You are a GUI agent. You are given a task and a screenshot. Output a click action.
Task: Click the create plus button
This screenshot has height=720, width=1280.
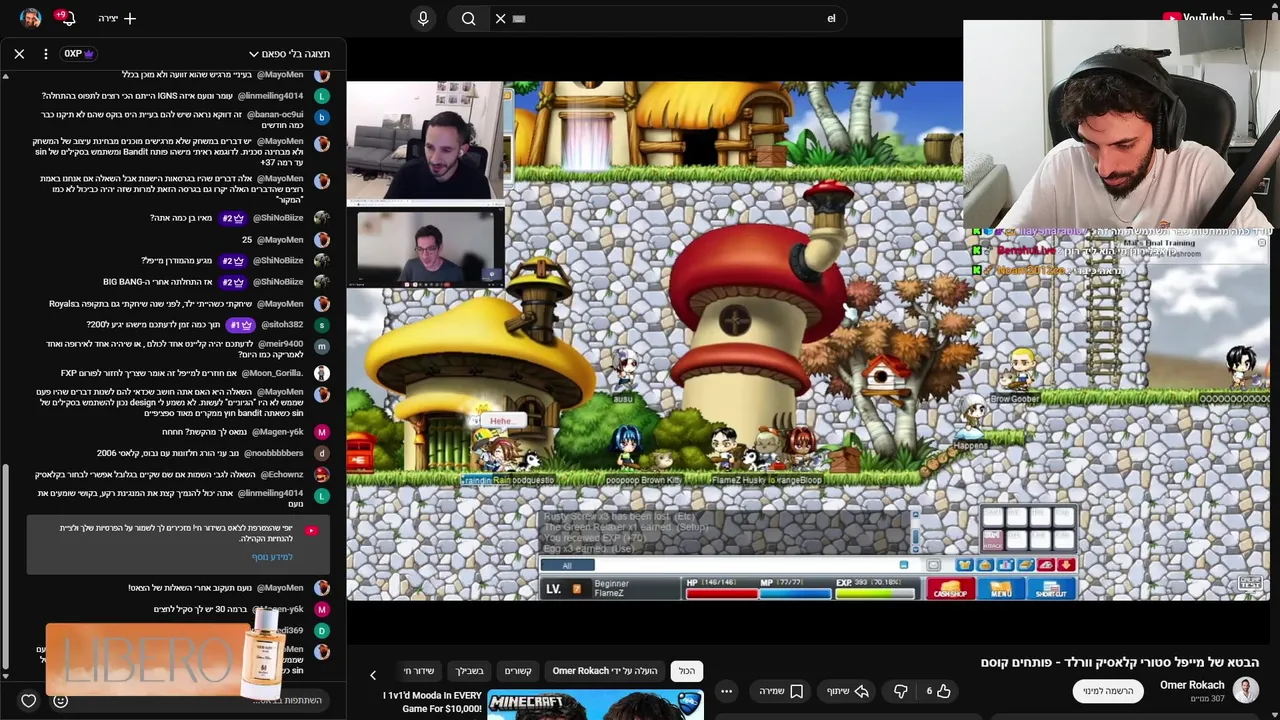tap(117, 18)
